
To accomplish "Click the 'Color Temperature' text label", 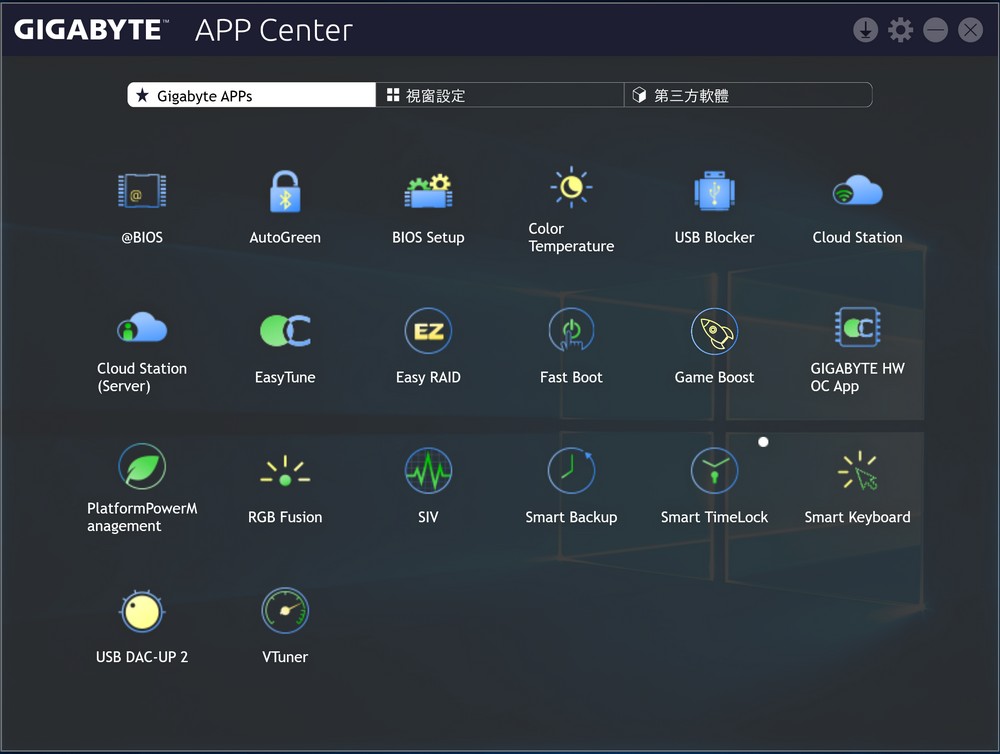I will (x=571, y=237).
